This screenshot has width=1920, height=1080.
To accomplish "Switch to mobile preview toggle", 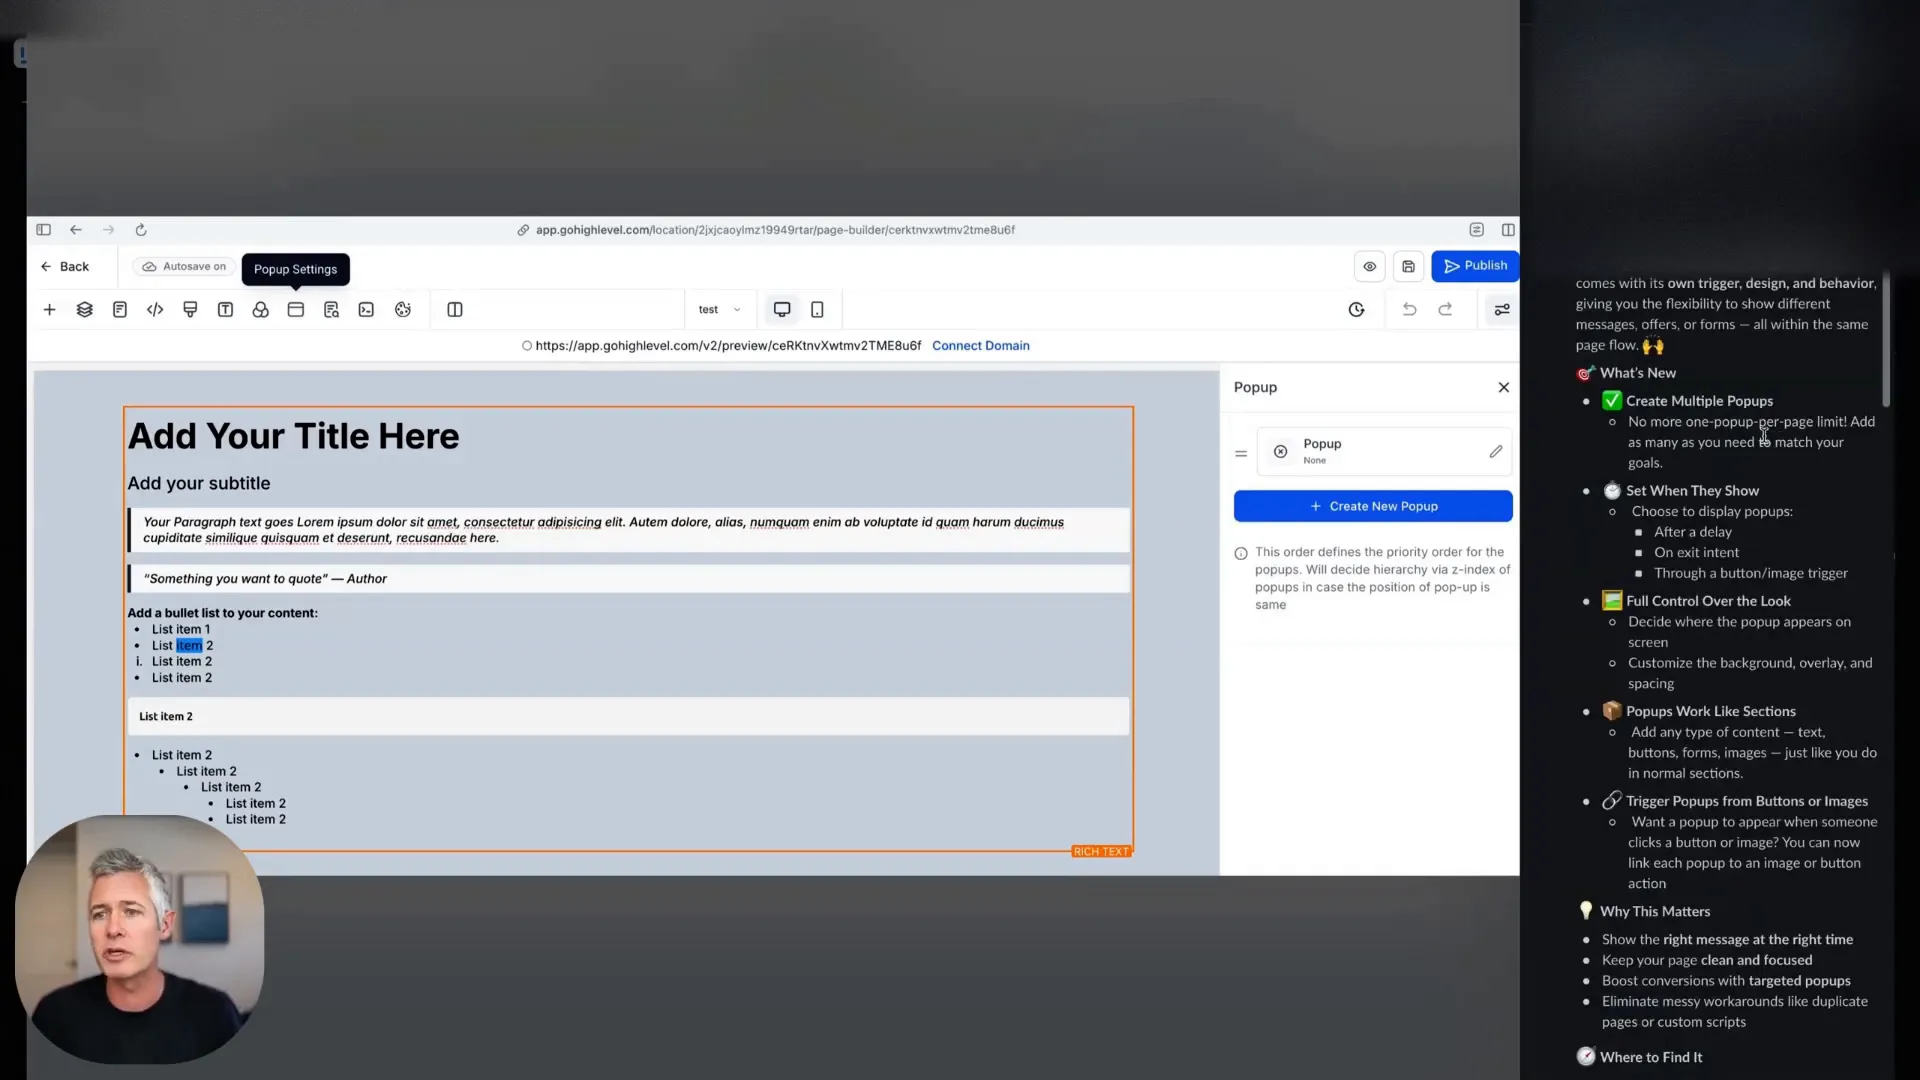I will tap(817, 309).
